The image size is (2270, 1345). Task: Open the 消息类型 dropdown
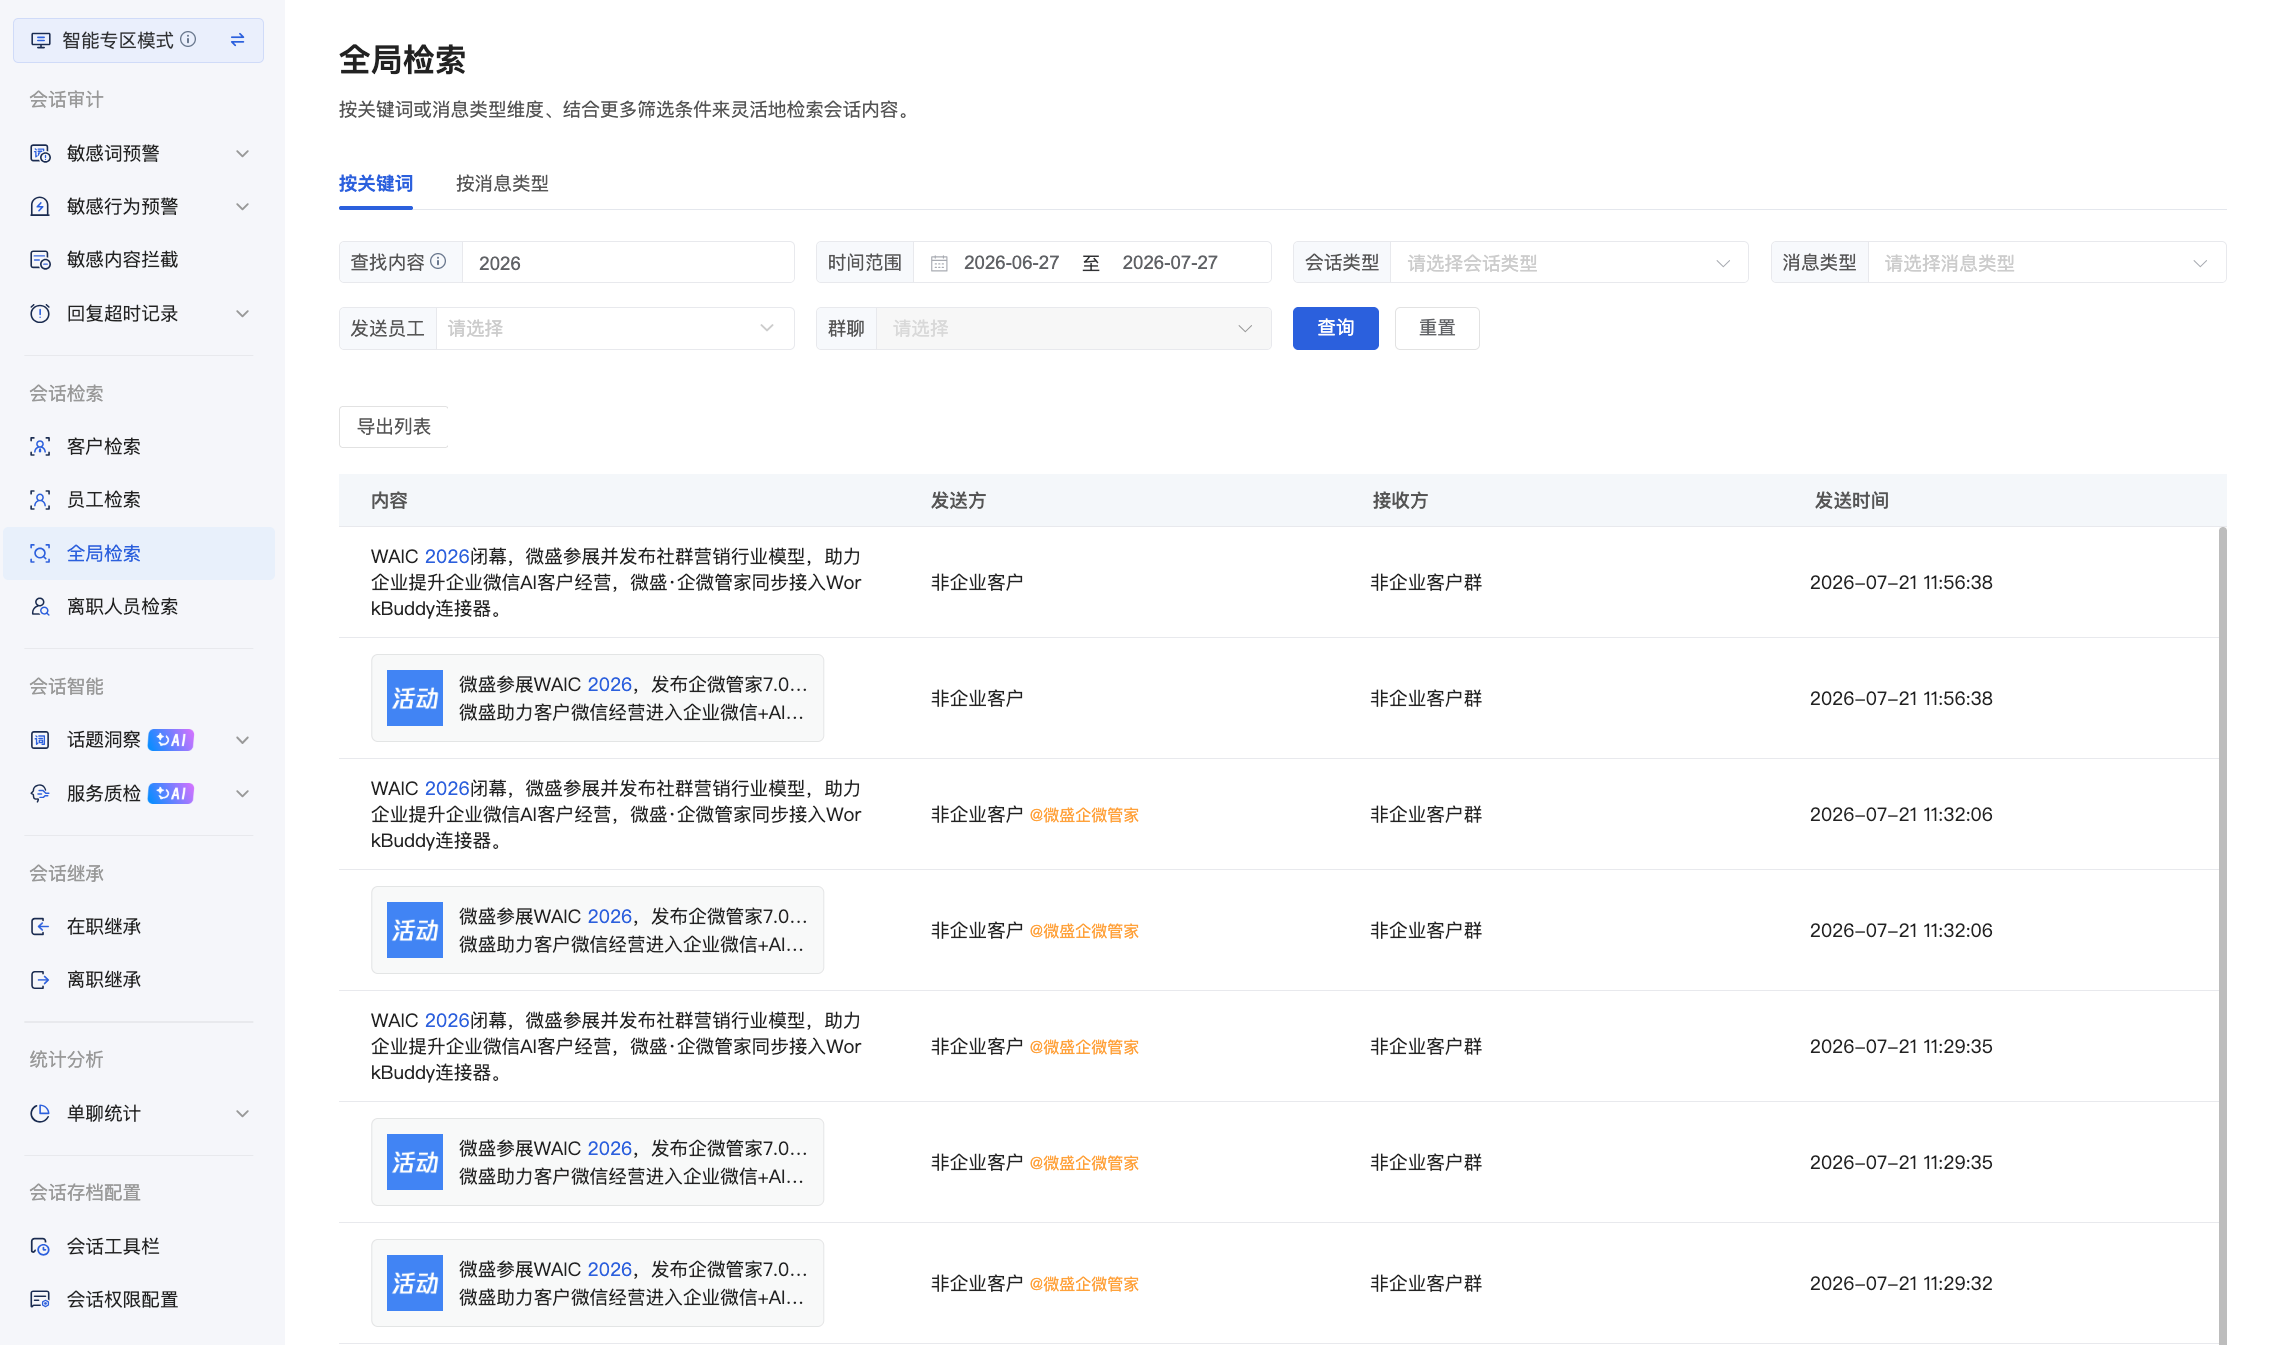click(x=2047, y=263)
